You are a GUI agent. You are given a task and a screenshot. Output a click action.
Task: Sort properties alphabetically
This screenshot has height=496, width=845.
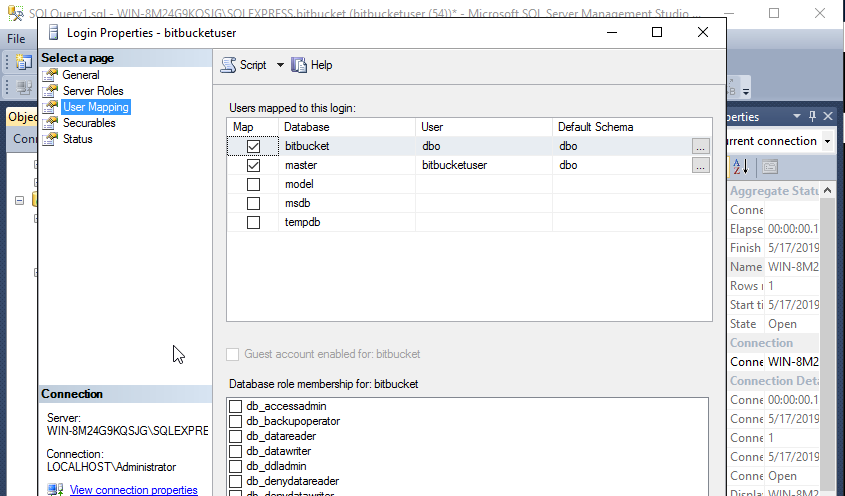[741, 167]
